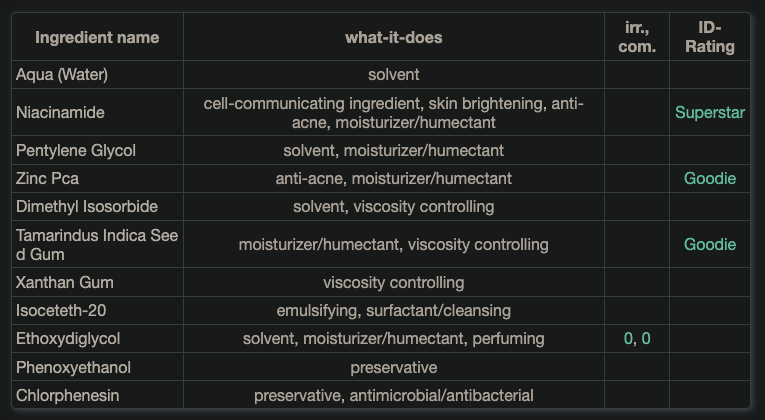Screen dimensions: 765x420
Task: Click the "irr., com." column header
Action: pyautogui.click(x=637, y=38)
